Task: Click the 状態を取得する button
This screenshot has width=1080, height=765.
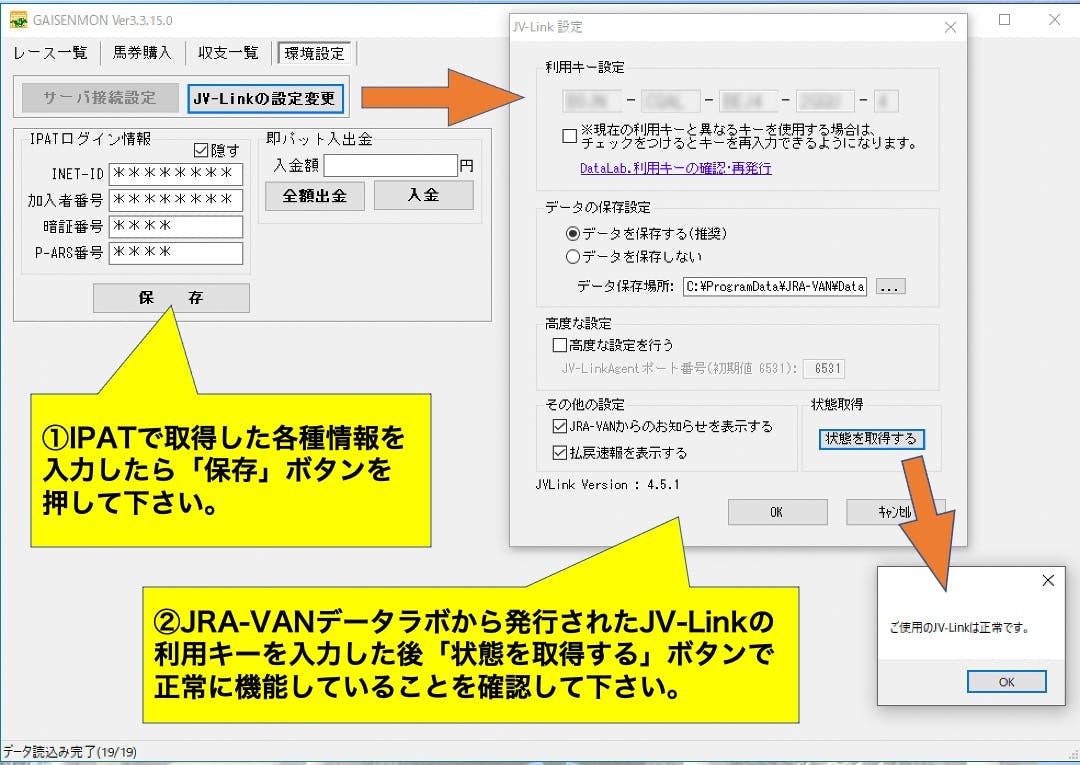Action: pos(871,439)
